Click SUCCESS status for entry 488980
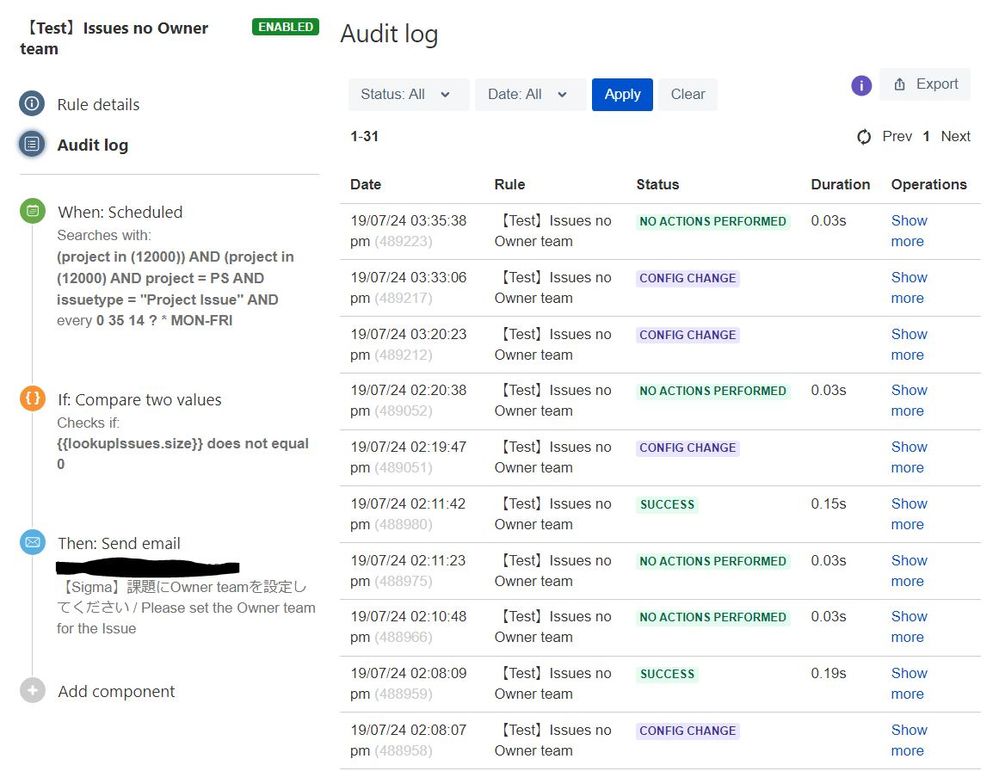 click(667, 505)
